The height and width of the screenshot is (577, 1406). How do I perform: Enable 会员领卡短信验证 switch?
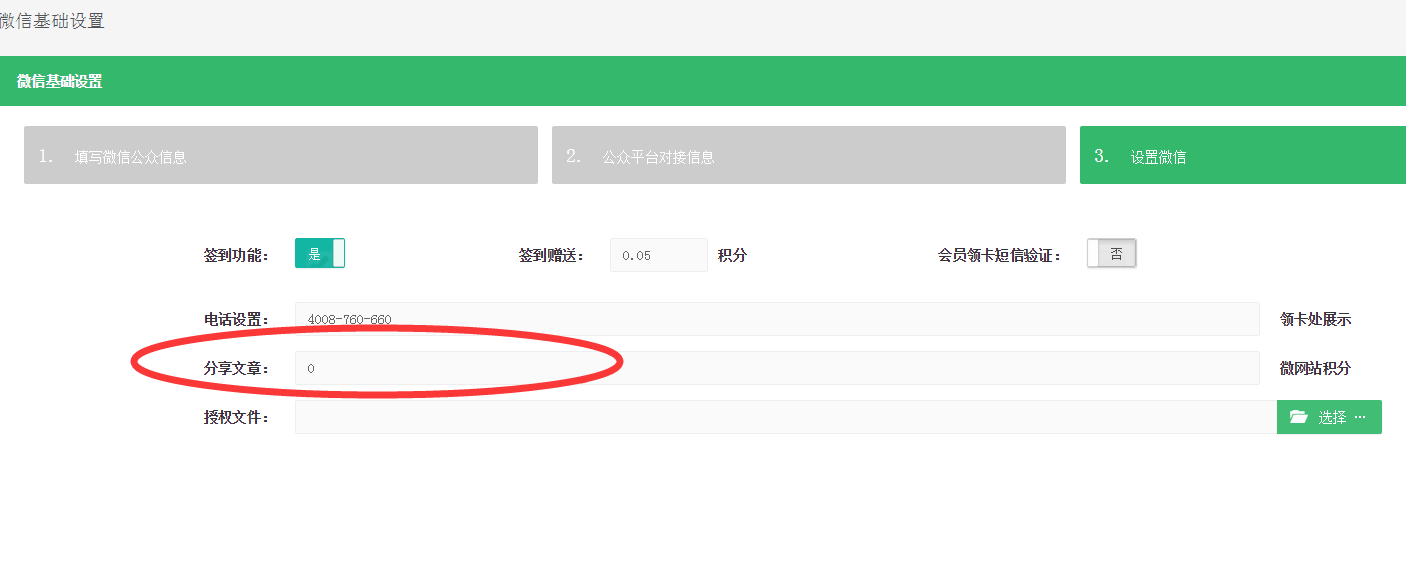point(1112,254)
